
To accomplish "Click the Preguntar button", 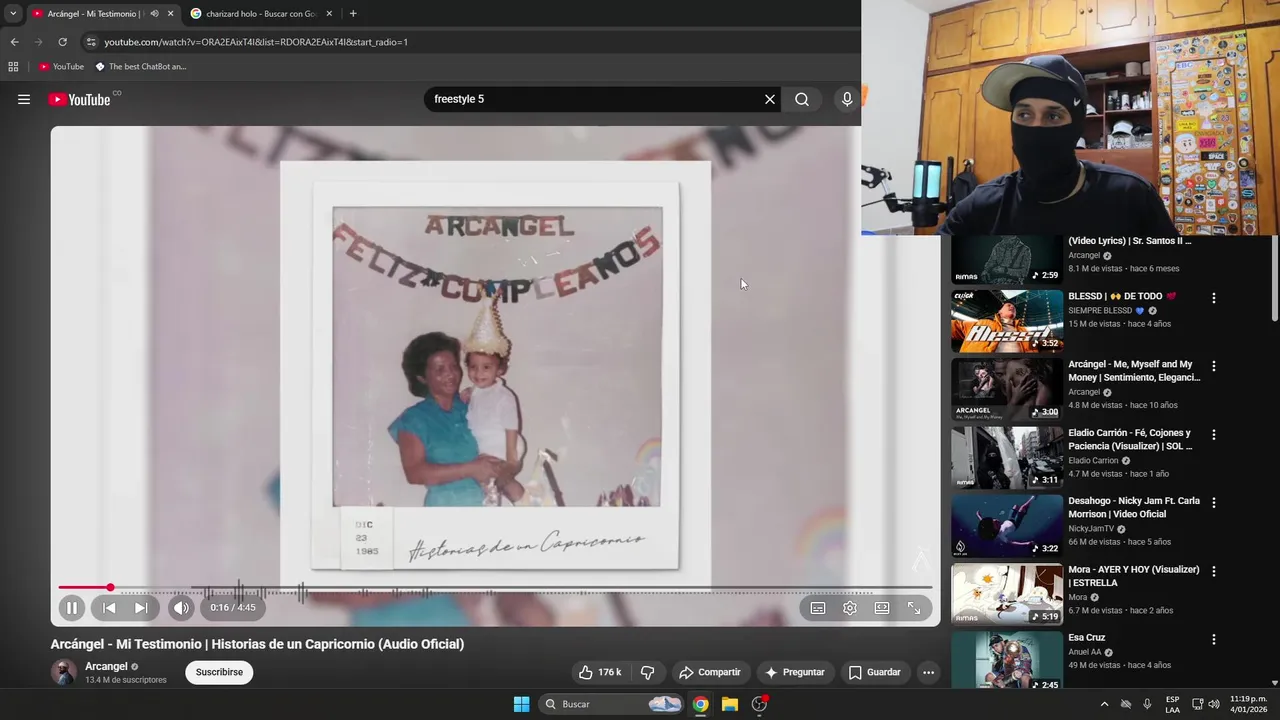I will click(x=795, y=672).
